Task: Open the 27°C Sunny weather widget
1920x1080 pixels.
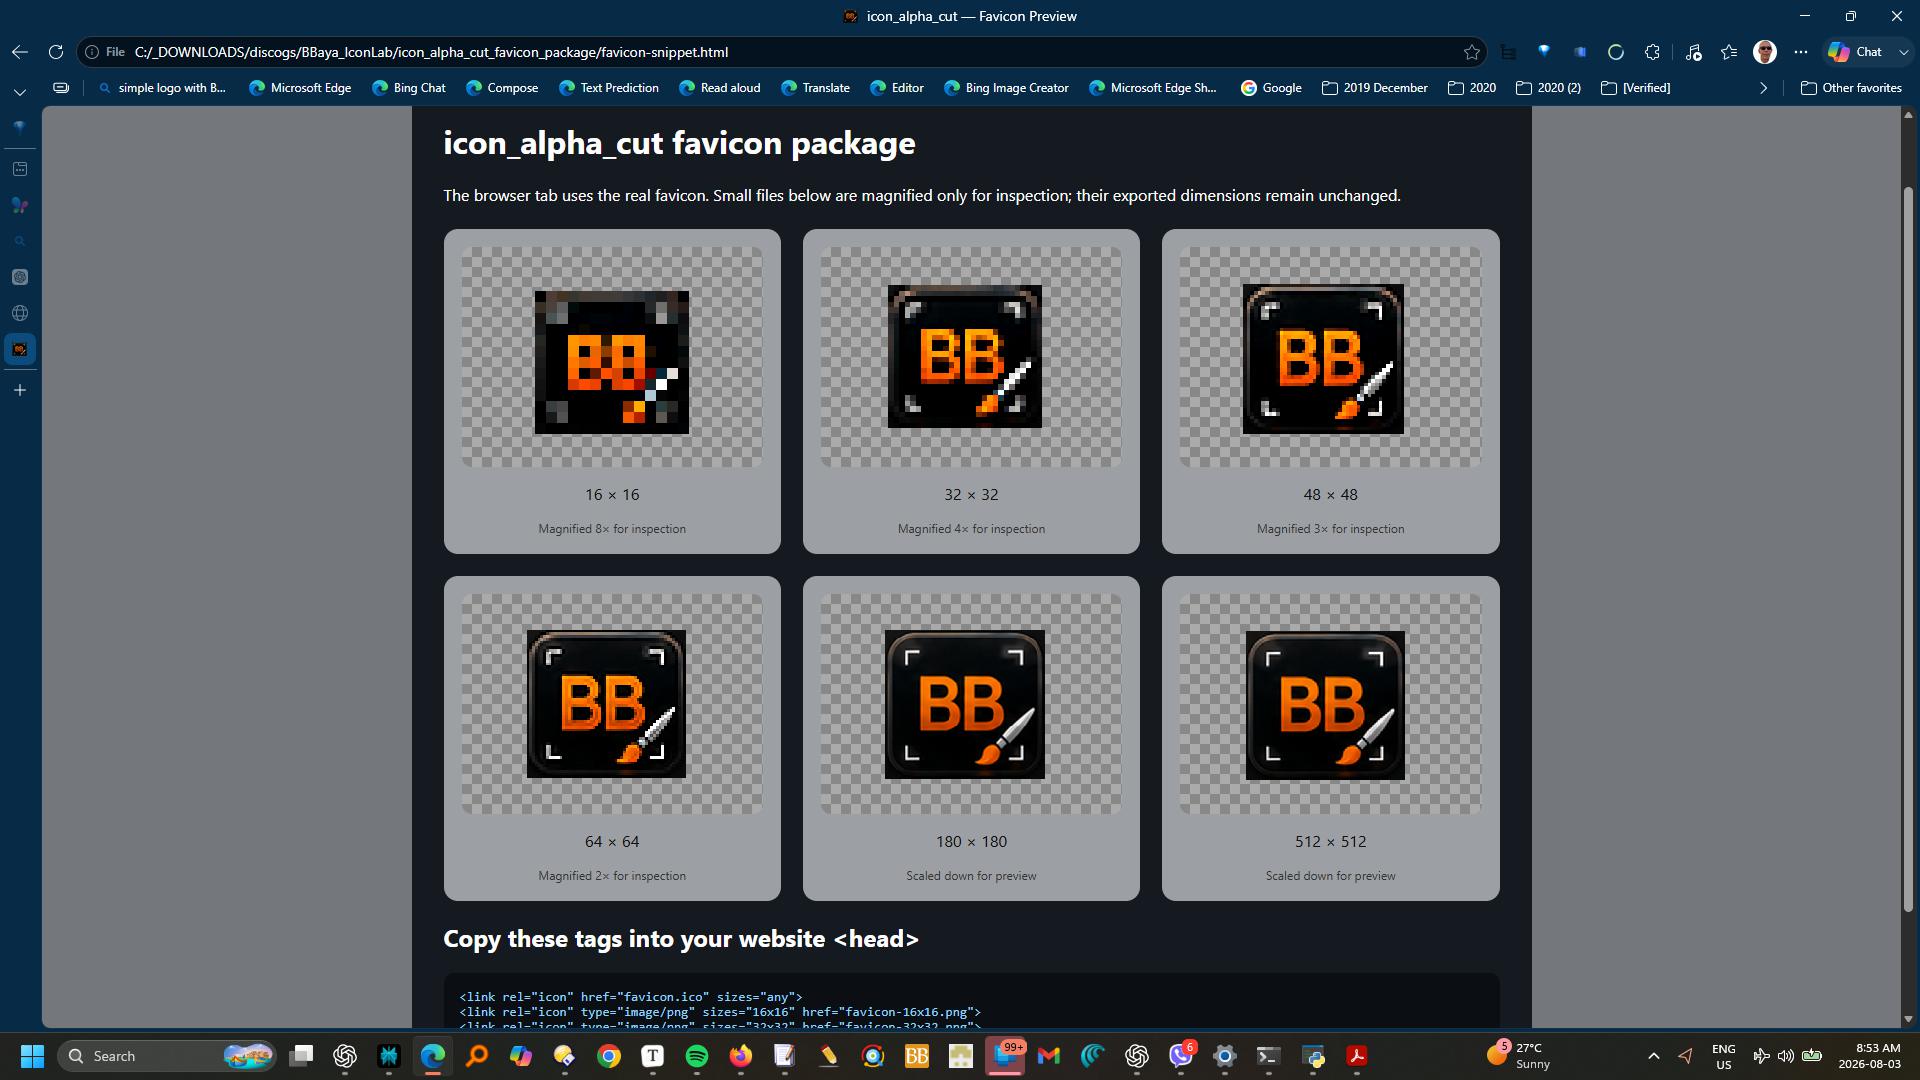Action: [x=1519, y=1056]
